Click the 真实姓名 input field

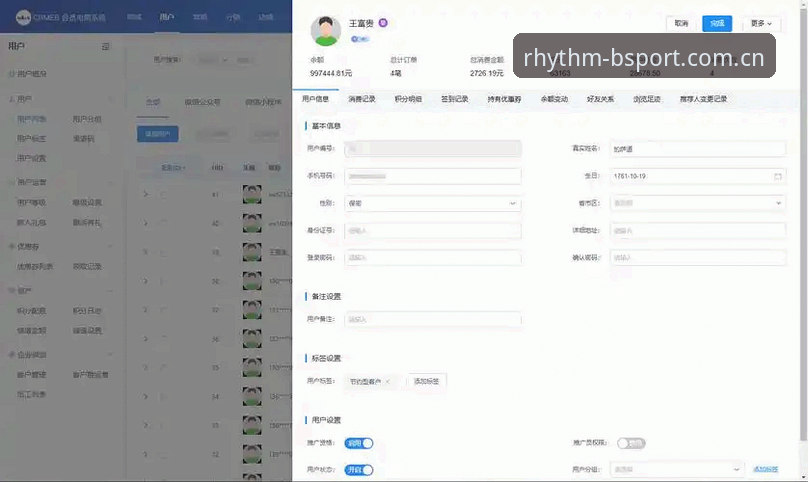698,148
